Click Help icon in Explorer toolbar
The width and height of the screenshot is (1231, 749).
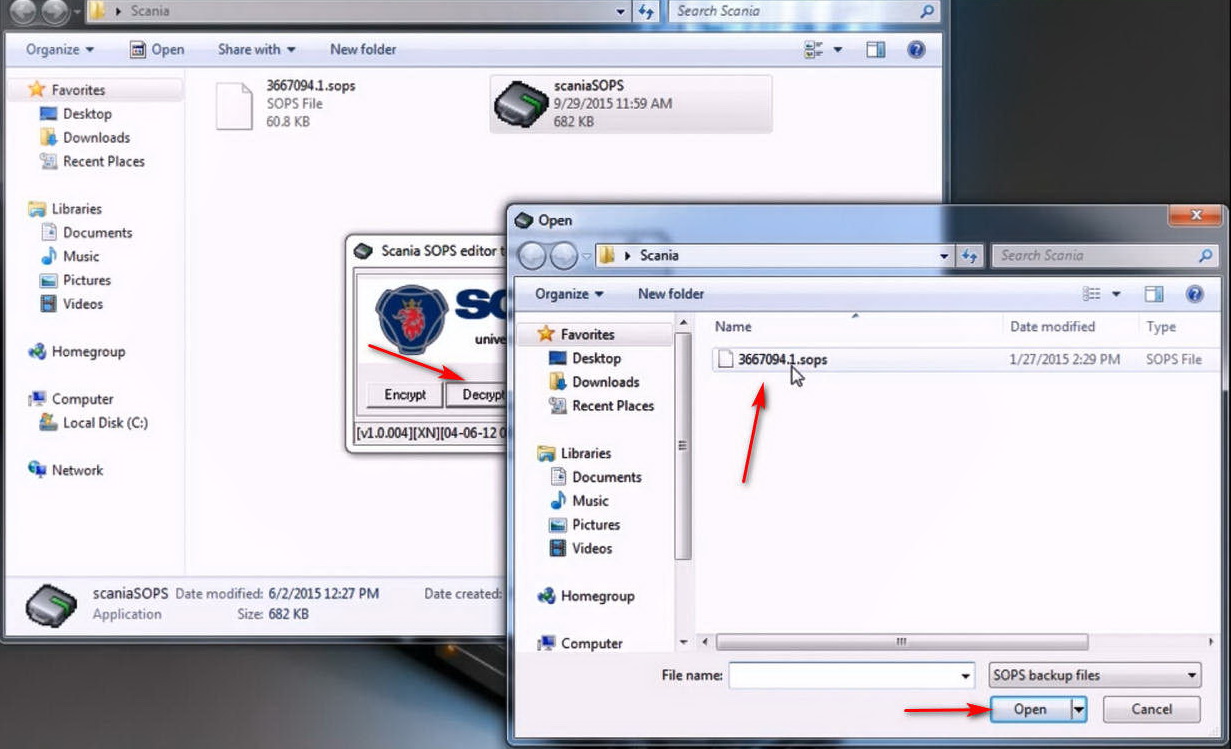pos(915,49)
